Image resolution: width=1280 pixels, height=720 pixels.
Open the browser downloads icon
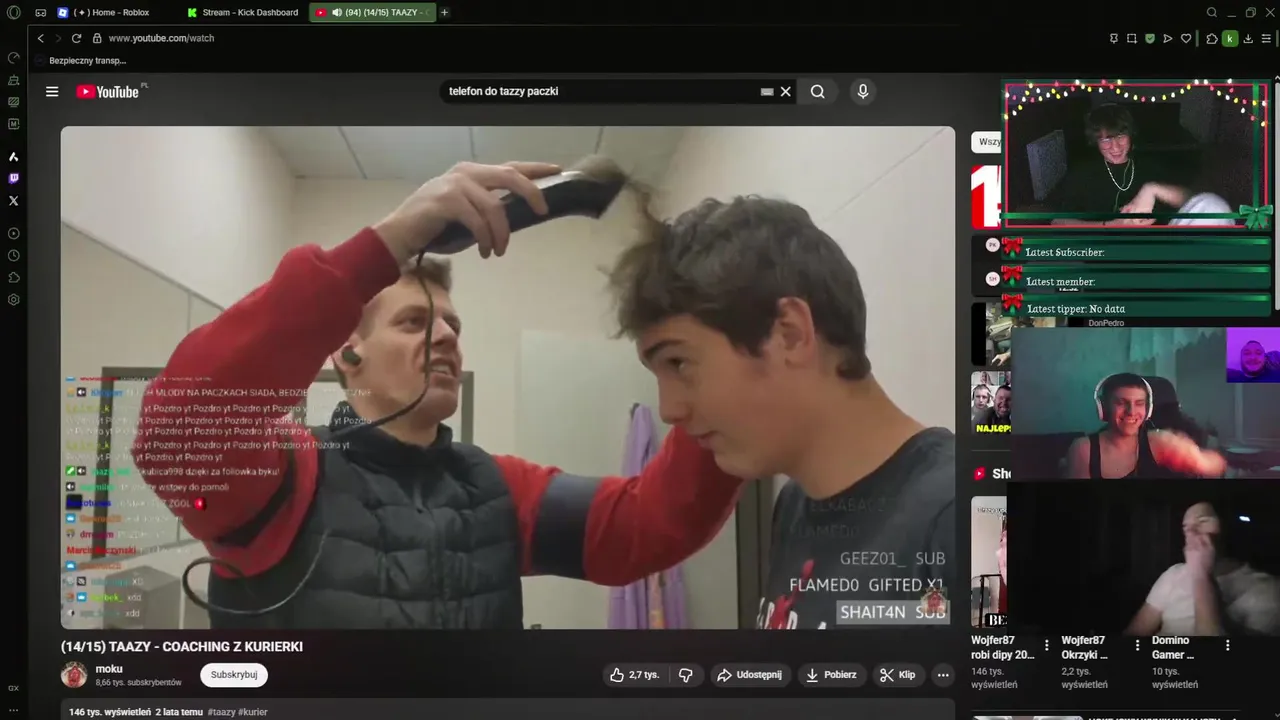click(x=1248, y=38)
